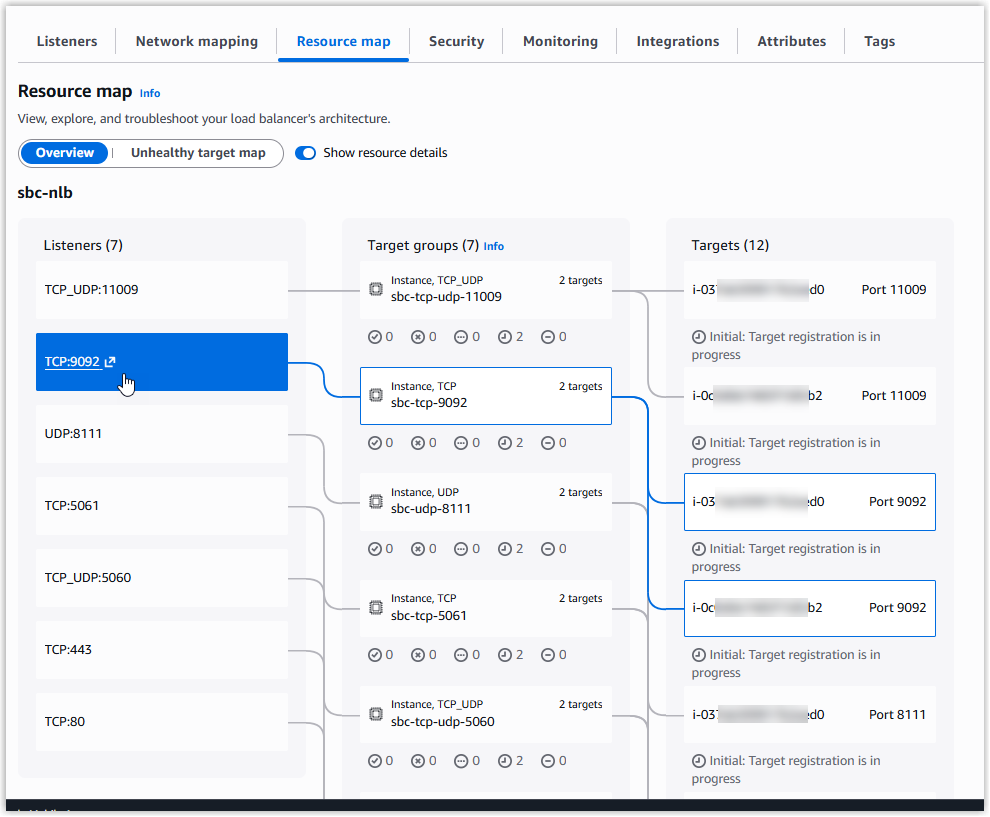This screenshot has height=817, width=990.
Task: Click the Info link beside Target groups
Action: pos(494,246)
